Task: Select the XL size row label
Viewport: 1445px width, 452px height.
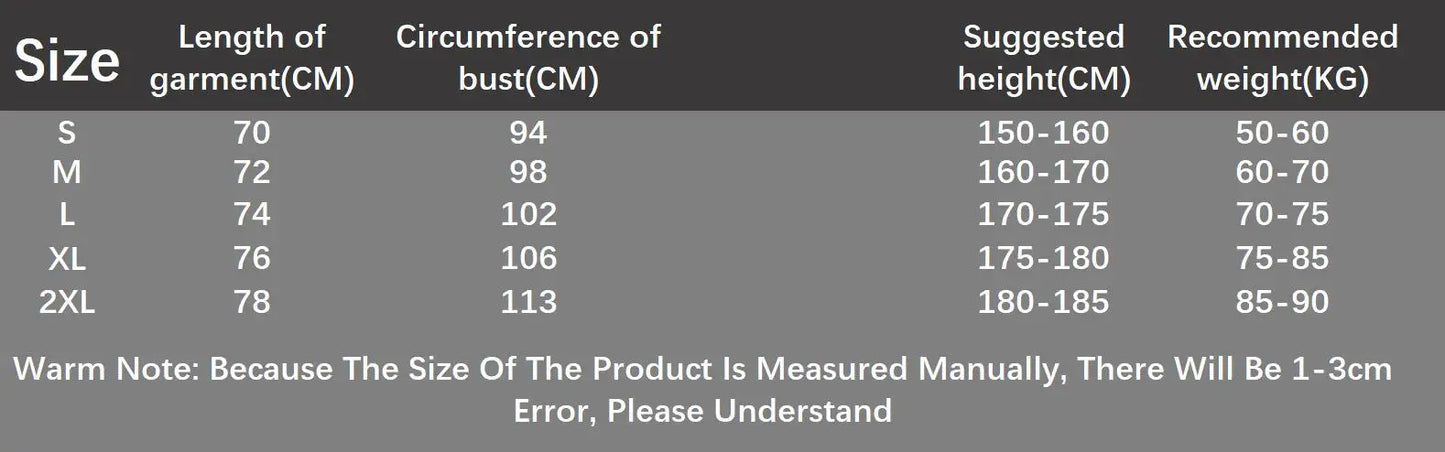Action: click(x=67, y=258)
